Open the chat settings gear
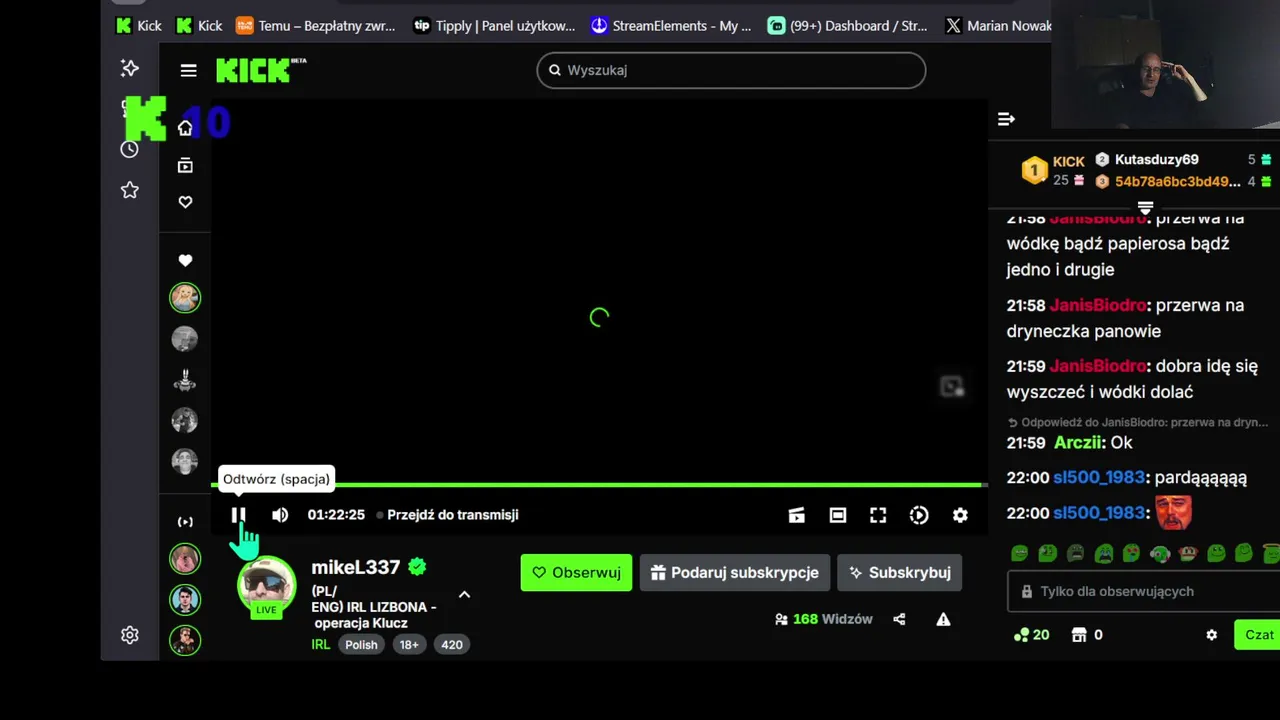 [1211, 635]
